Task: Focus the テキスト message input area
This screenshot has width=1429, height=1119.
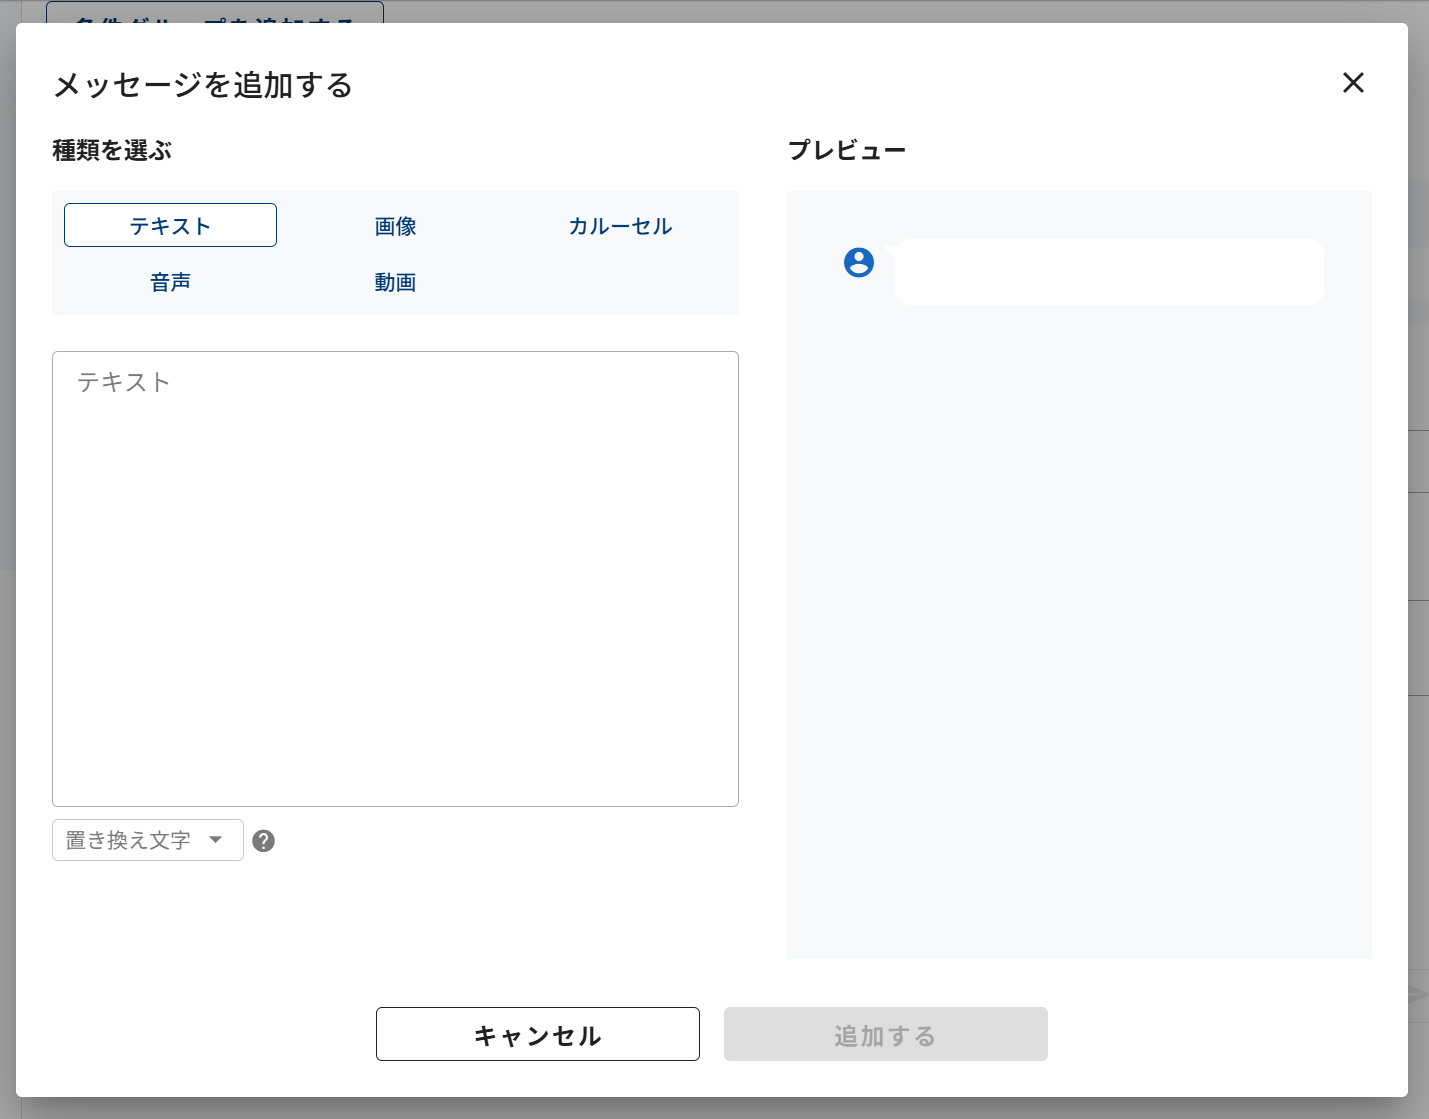Action: [x=395, y=578]
